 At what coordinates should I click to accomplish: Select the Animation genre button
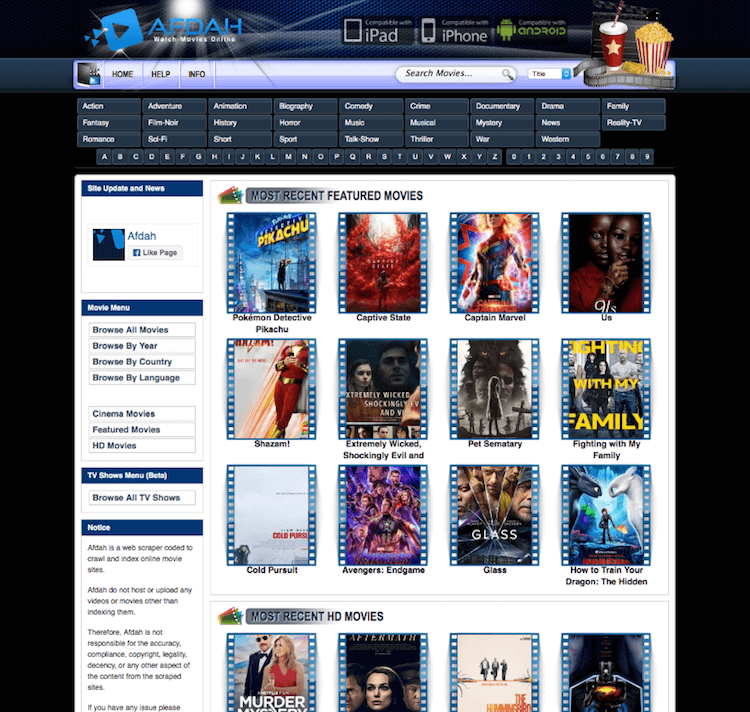240,106
